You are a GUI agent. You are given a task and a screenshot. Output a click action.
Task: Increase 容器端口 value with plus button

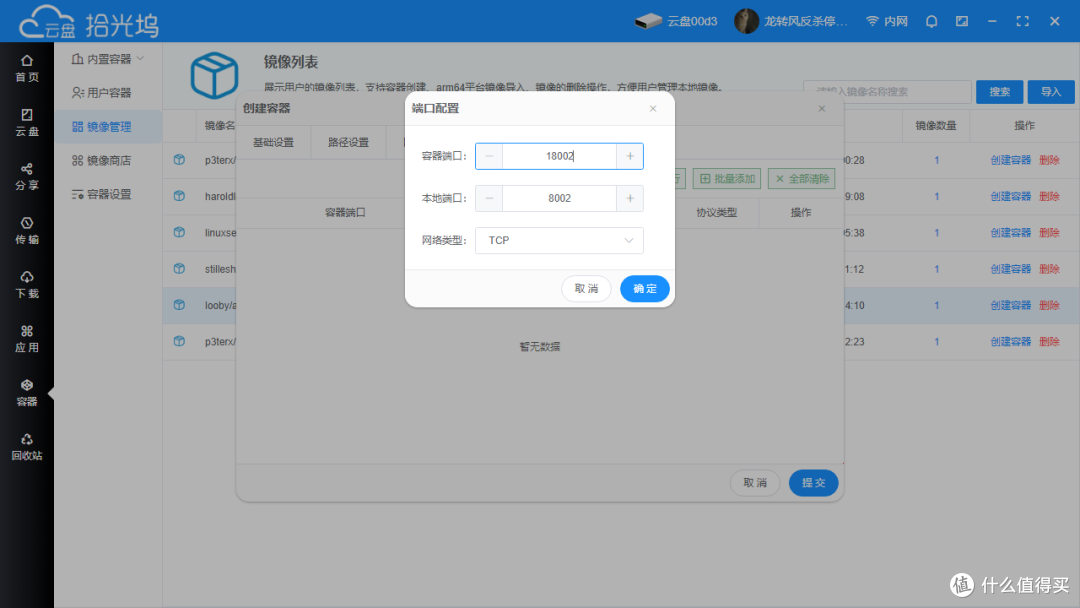630,156
